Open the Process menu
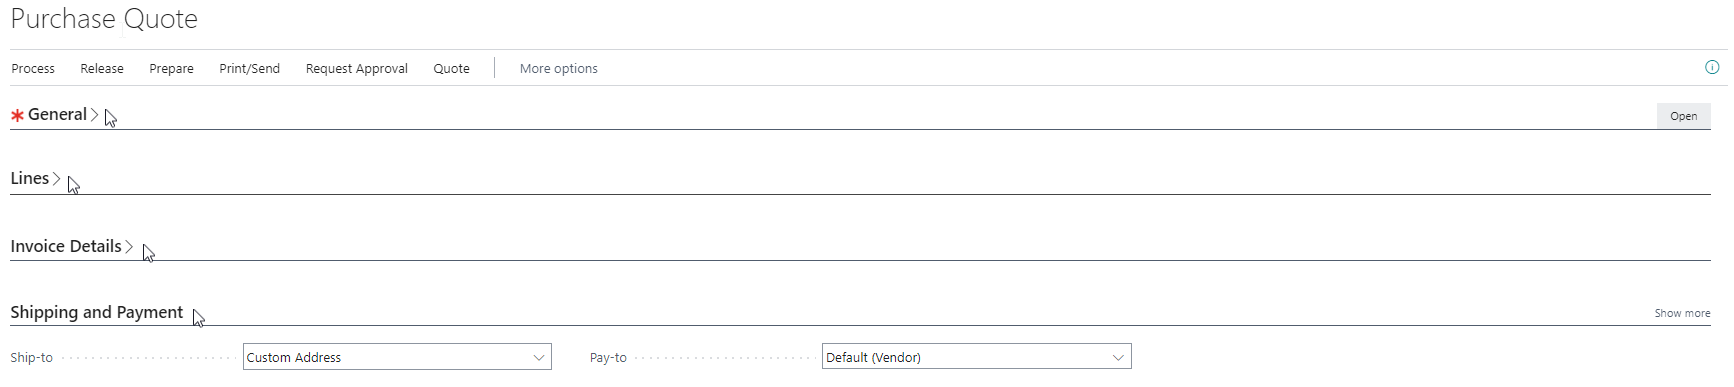This screenshot has height=387, width=1734. pos(33,68)
